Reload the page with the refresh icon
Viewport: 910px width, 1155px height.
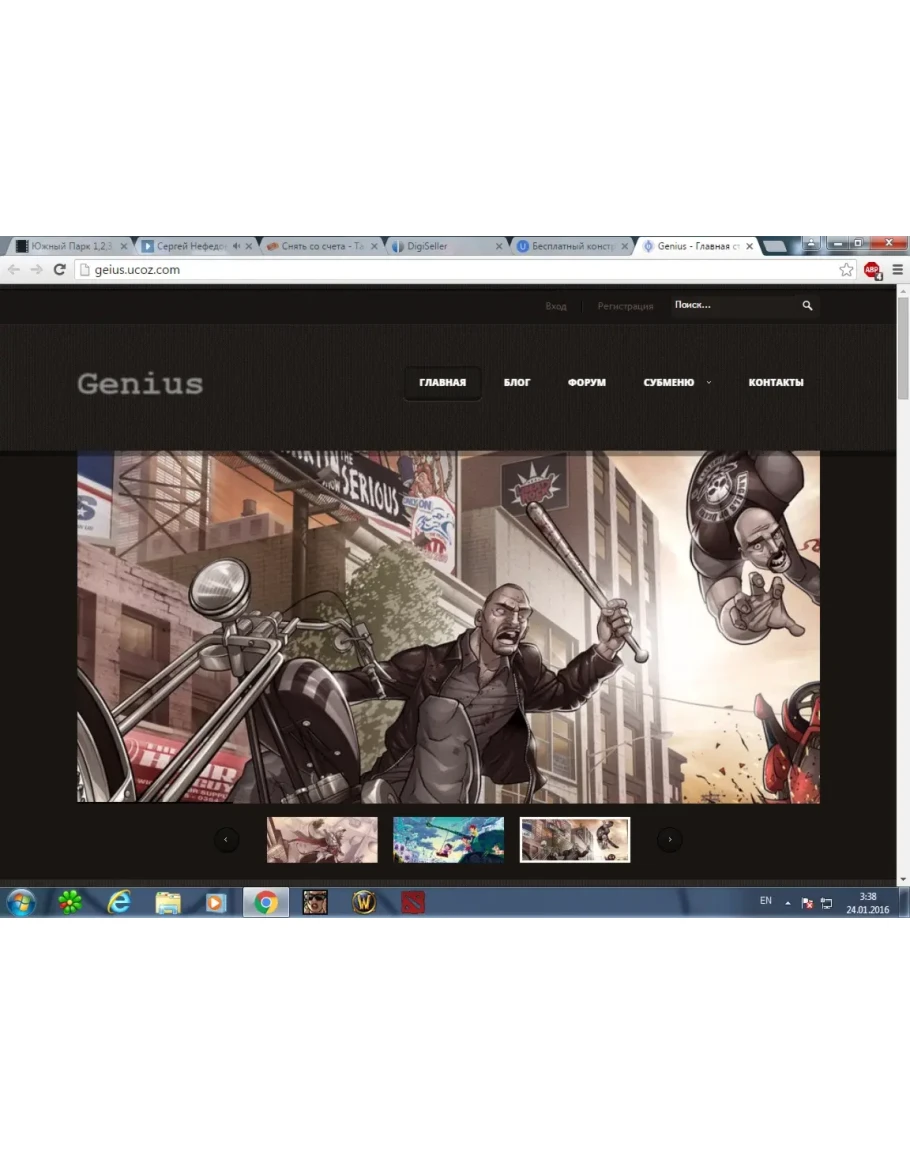pos(59,270)
